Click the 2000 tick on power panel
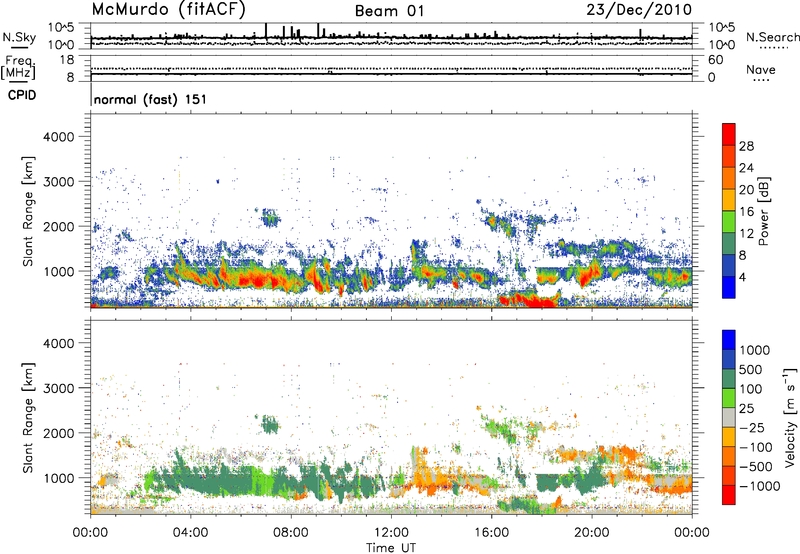The height and width of the screenshot is (554, 800). pyautogui.click(x=59, y=226)
